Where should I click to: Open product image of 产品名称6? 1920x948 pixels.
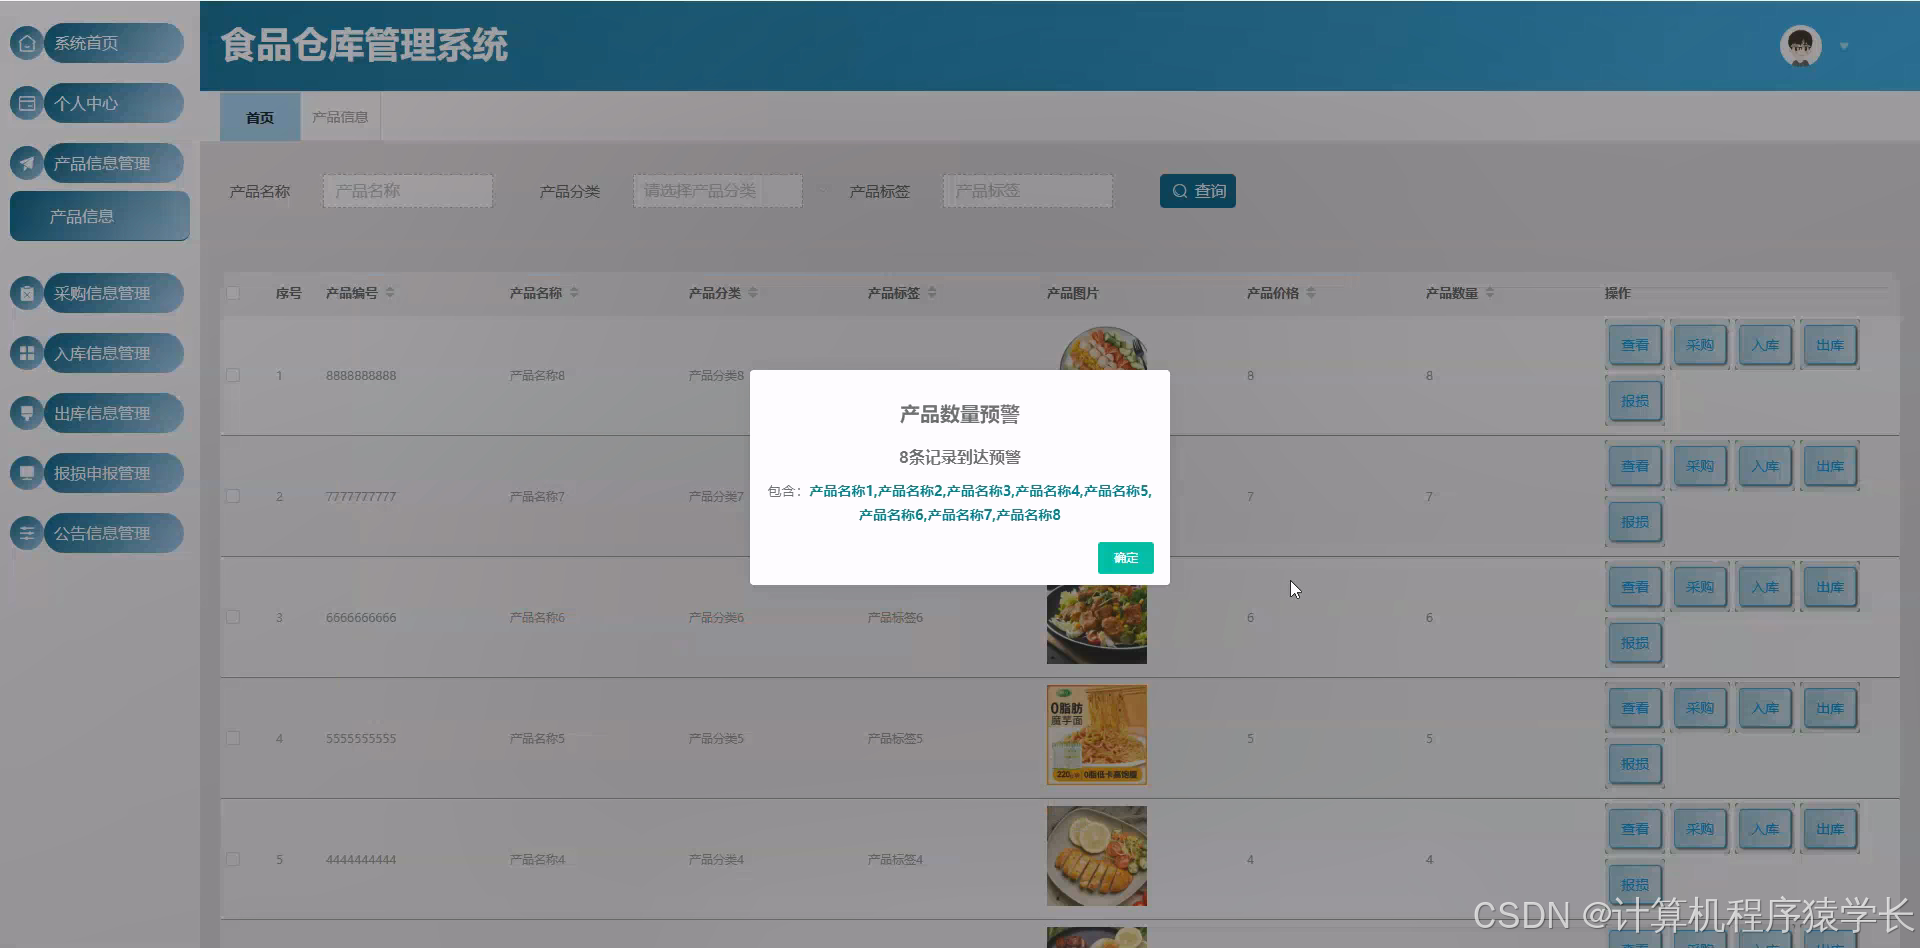[x=1097, y=624]
